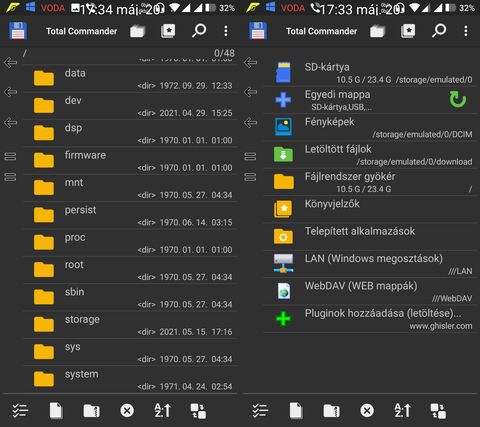This screenshot has height=427, width=480.
Task: Open the proc folder
Action: click(x=130, y=243)
